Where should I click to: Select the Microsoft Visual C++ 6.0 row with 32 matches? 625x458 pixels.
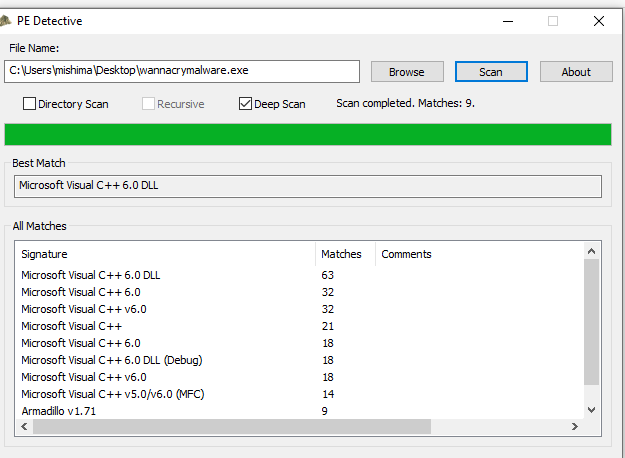[299, 292]
